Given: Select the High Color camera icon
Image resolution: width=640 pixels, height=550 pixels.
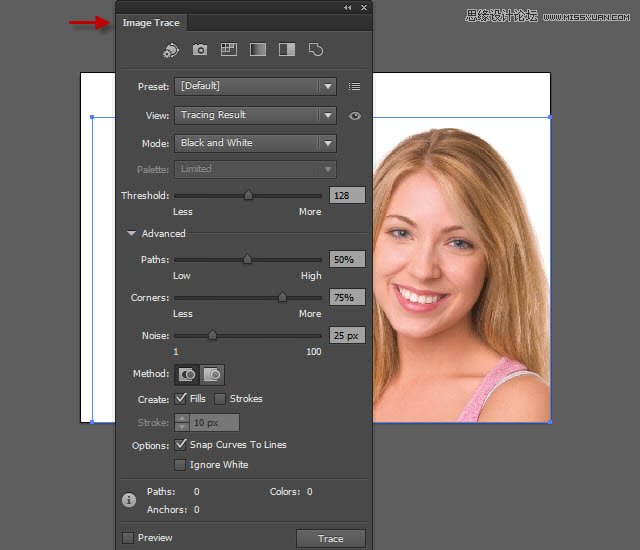Looking at the screenshot, I should point(200,49).
